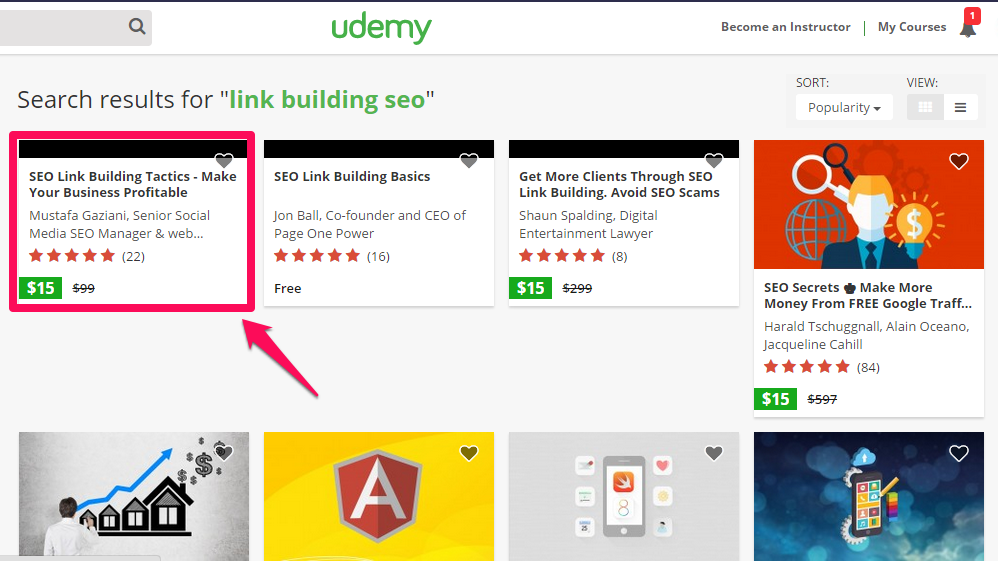The height and width of the screenshot is (561, 998).
Task: Click $15 price on SEO Secrets course
Action: pos(775,399)
